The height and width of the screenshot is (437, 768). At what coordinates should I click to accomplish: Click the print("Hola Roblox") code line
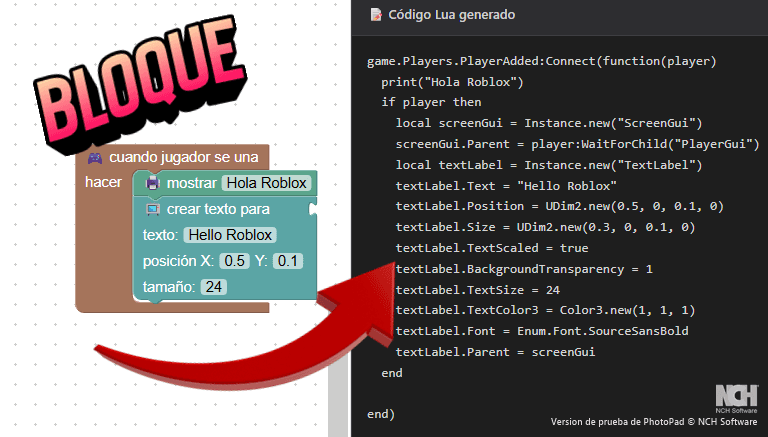(452, 82)
